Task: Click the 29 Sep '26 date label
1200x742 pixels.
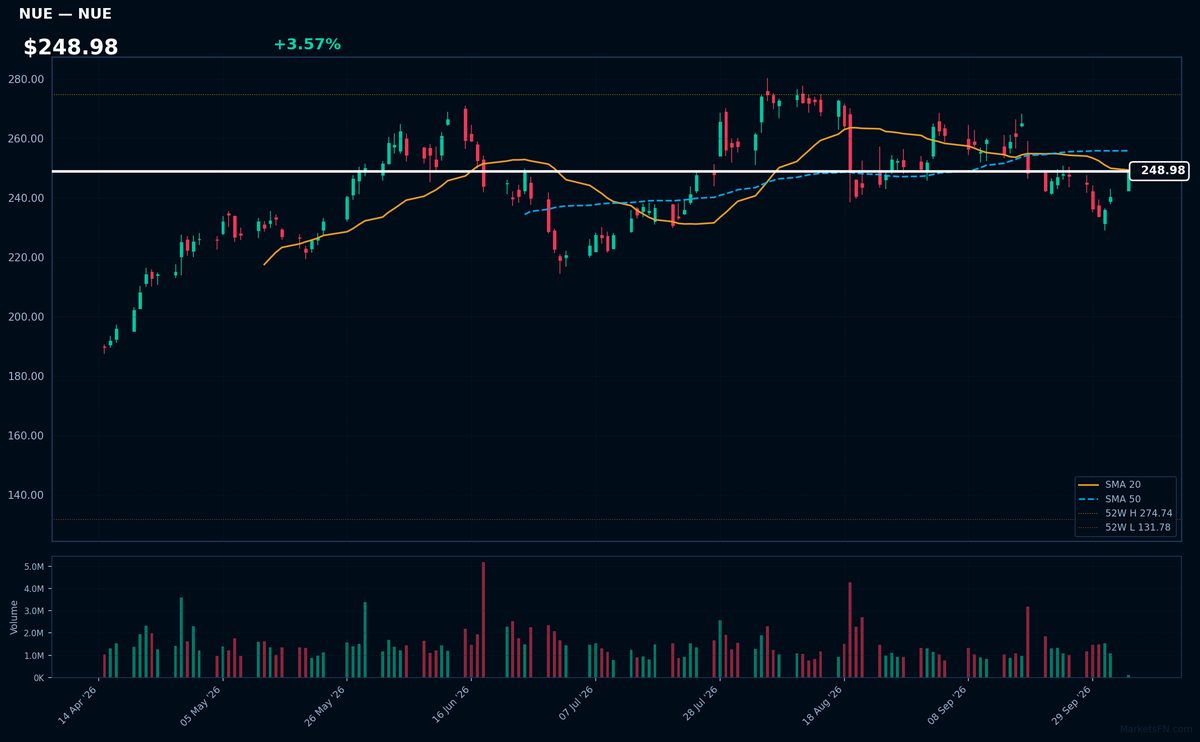Action: pyautogui.click(x=1073, y=705)
